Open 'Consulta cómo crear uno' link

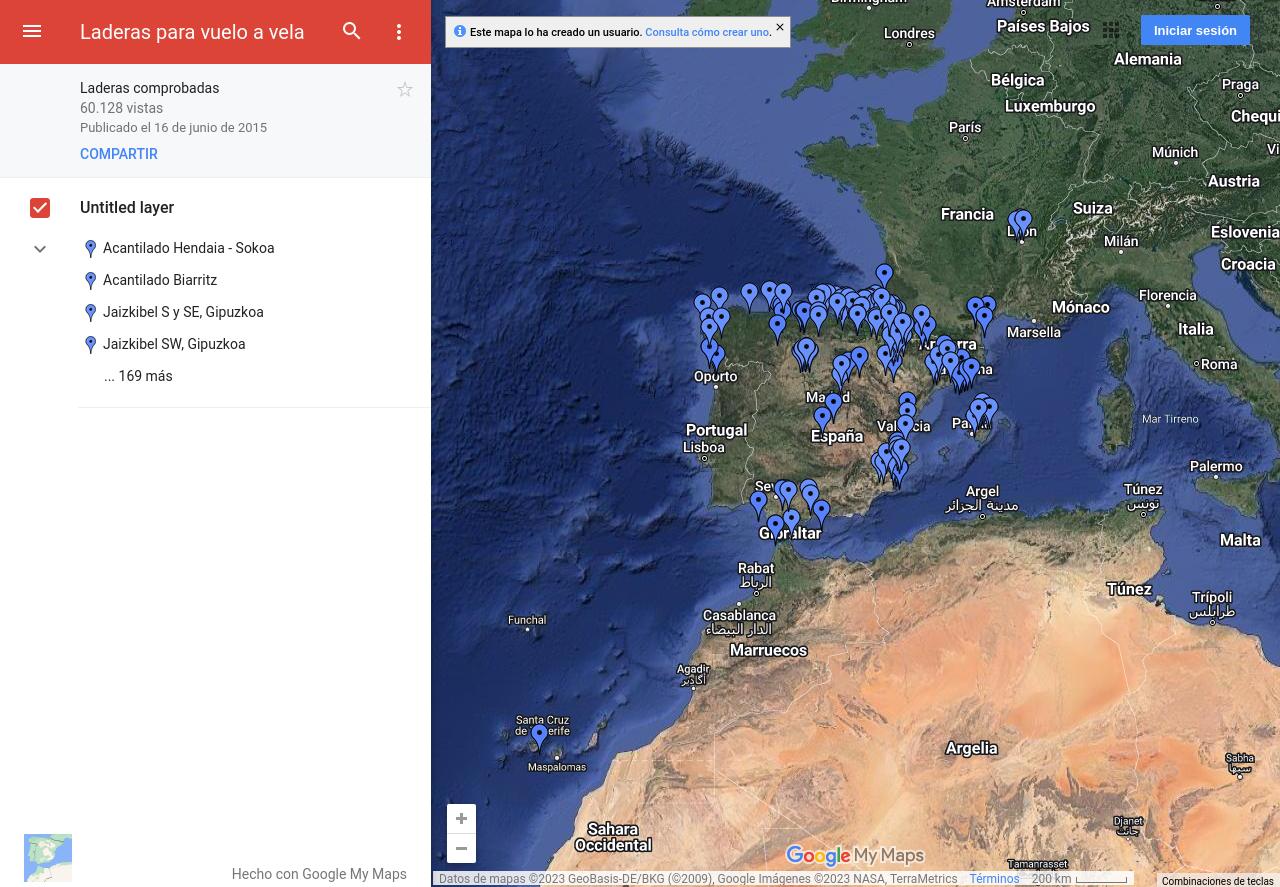[x=707, y=32]
